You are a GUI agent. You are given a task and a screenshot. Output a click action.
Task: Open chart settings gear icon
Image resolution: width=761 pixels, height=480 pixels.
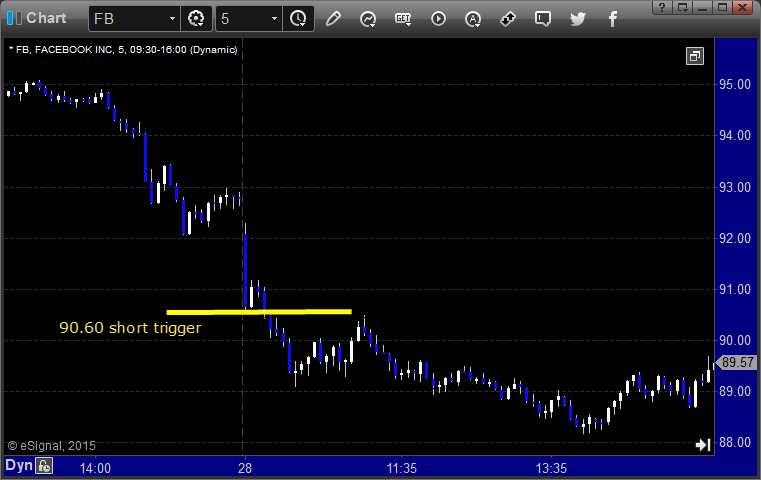click(196, 19)
